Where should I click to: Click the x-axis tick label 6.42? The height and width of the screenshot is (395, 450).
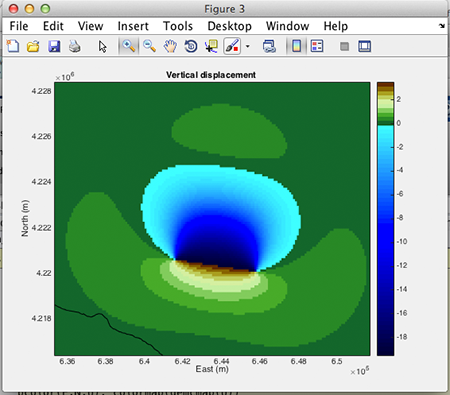(x=183, y=361)
